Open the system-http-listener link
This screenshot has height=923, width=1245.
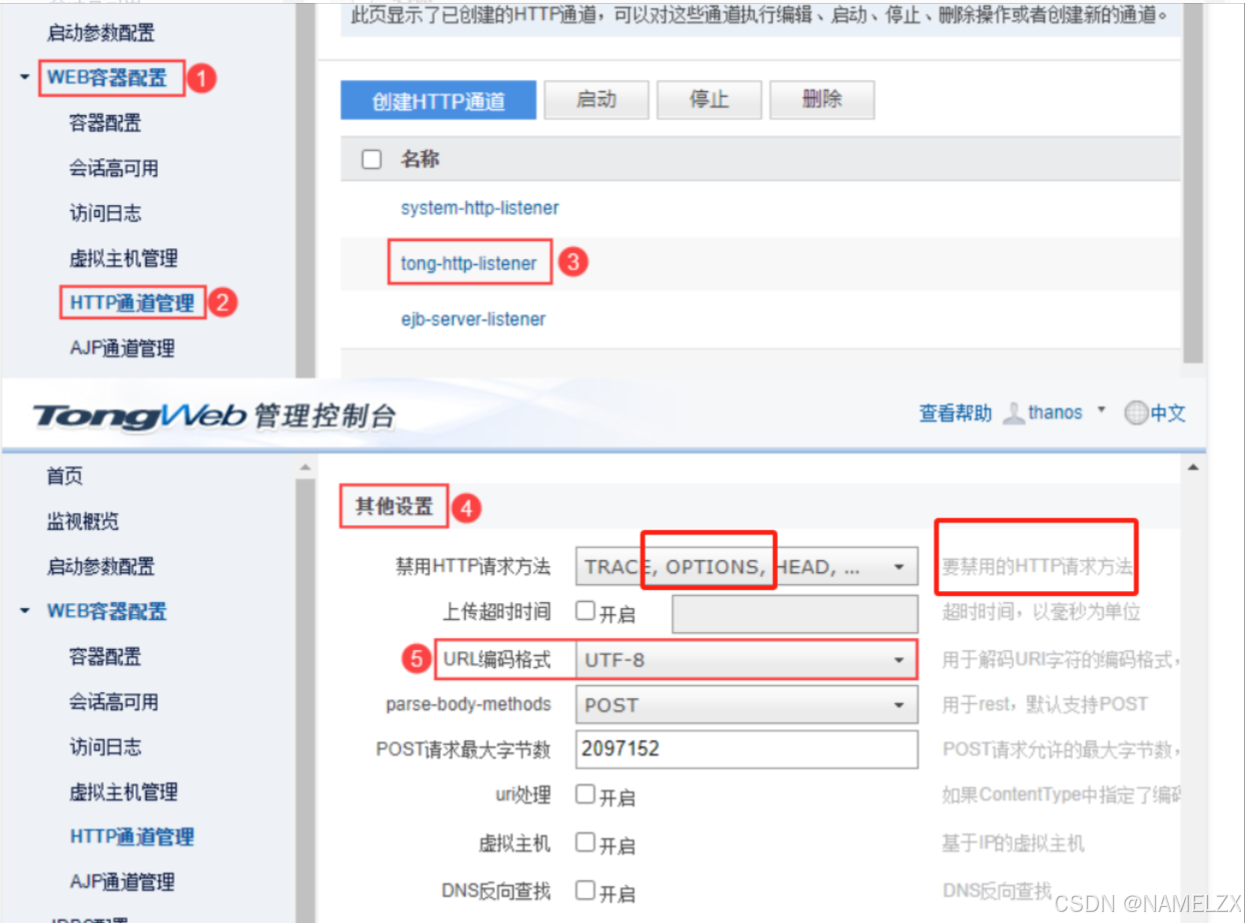tap(480, 208)
